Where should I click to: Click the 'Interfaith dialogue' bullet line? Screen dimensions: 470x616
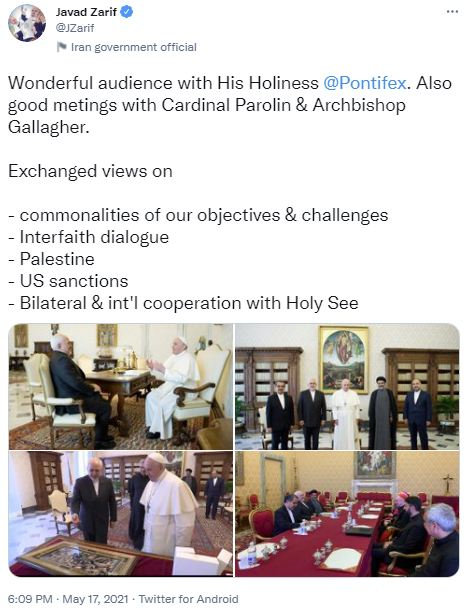click(88, 237)
